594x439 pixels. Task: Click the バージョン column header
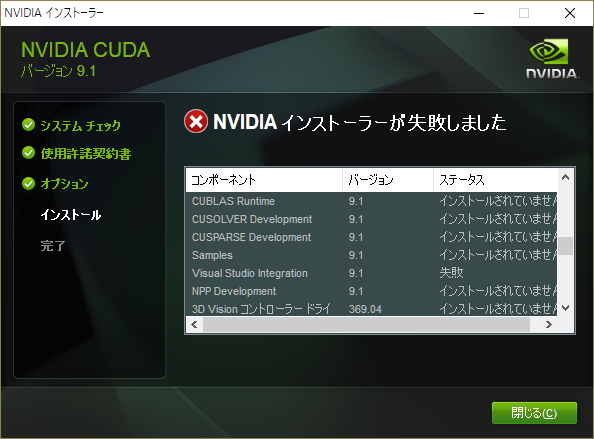click(x=388, y=180)
